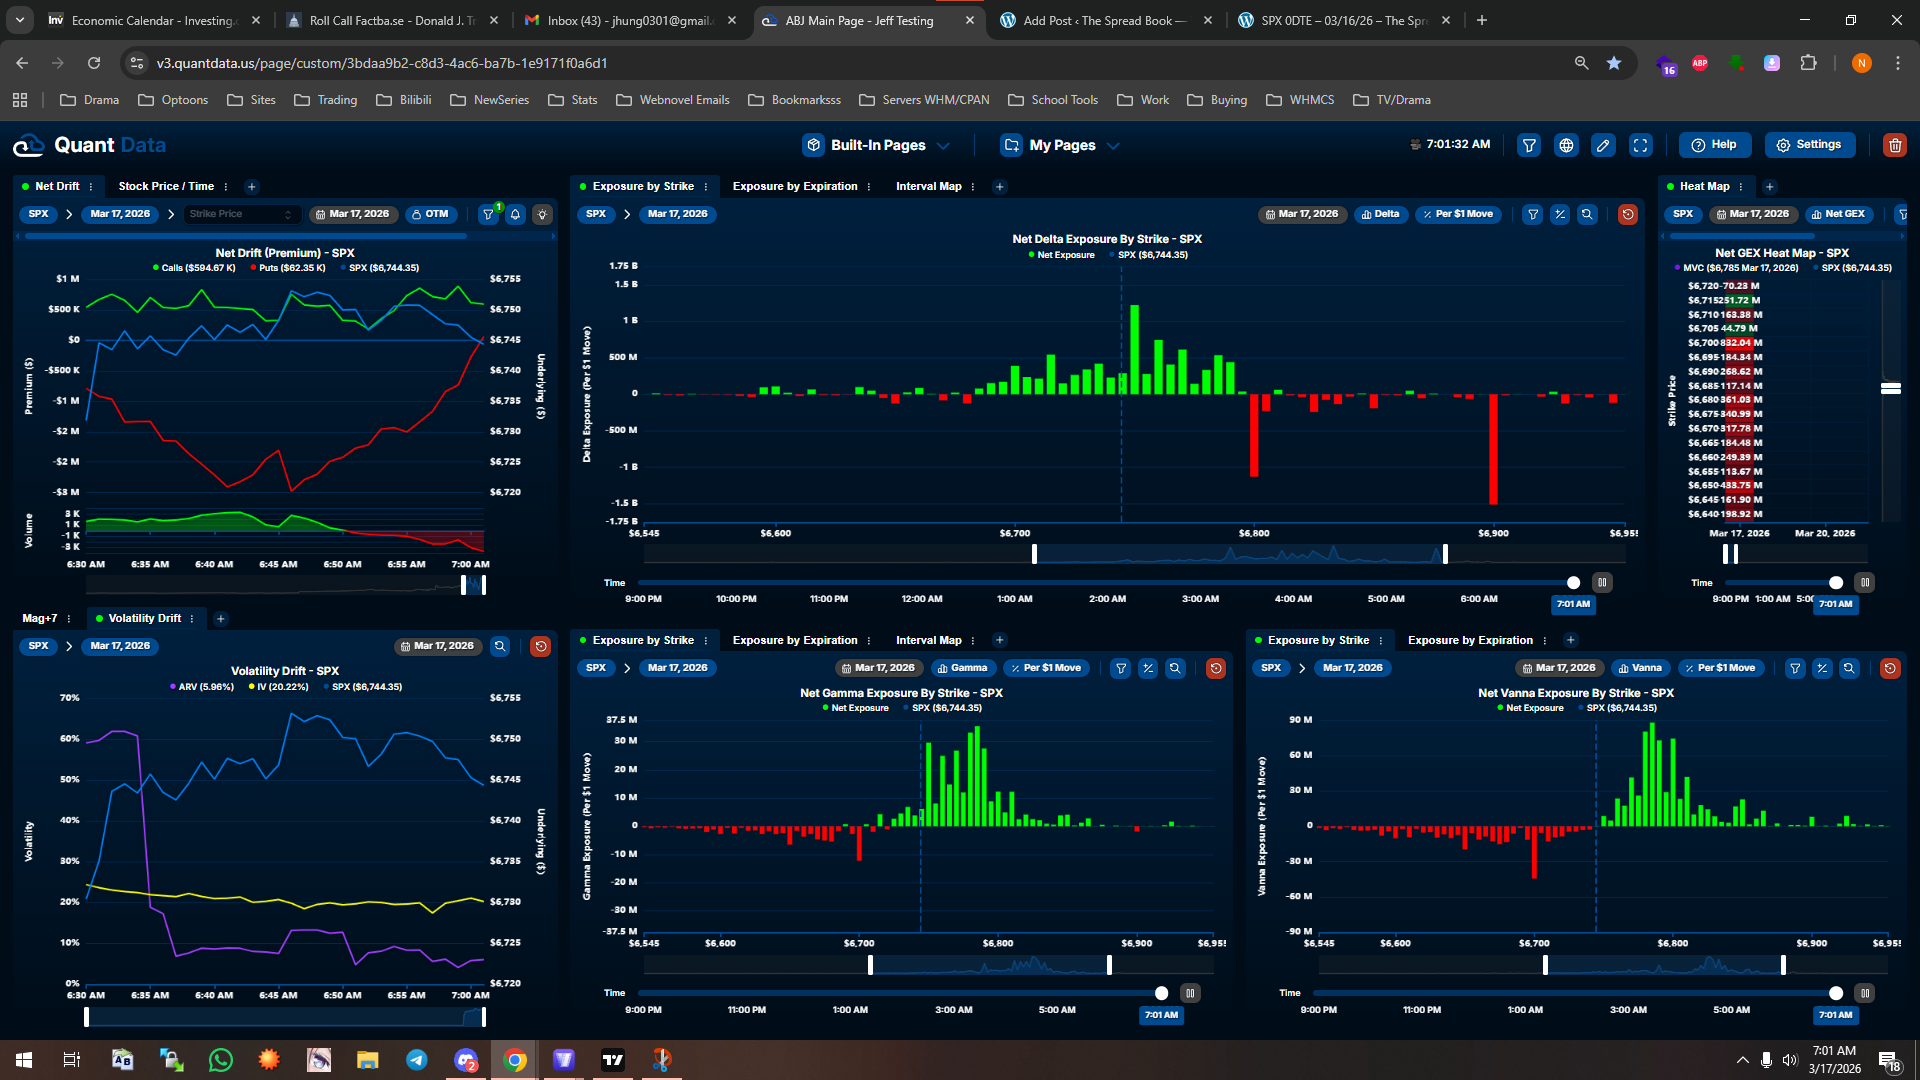Pause the Gamma Exposure time playback
Viewport: 1920px width, 1080px height.
(x=1189, y=993)
